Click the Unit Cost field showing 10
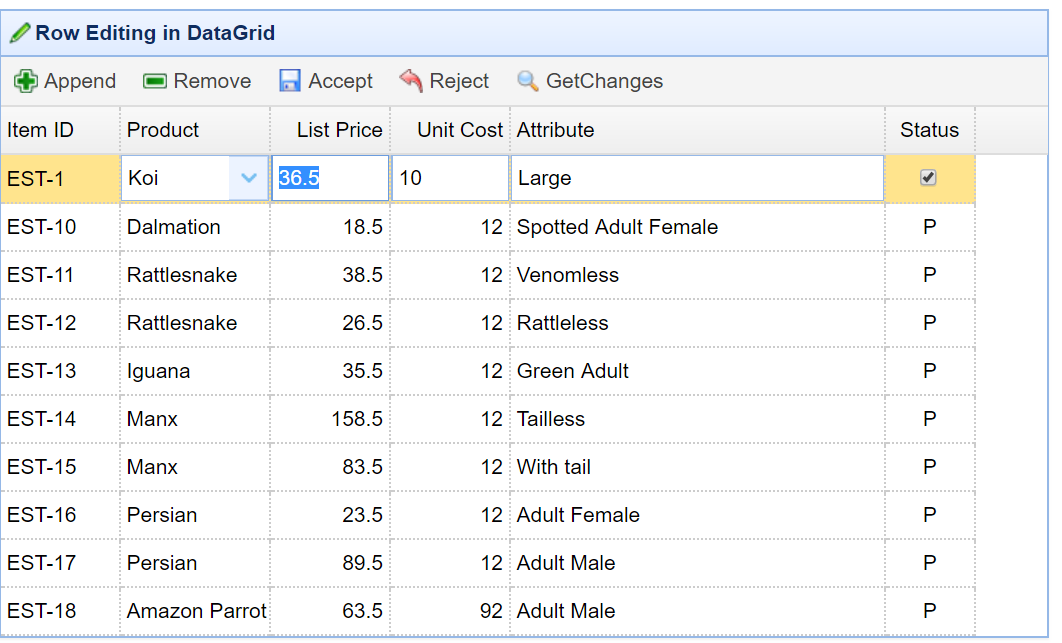Viewport: 1062px width, 643px height. (450, 179)
